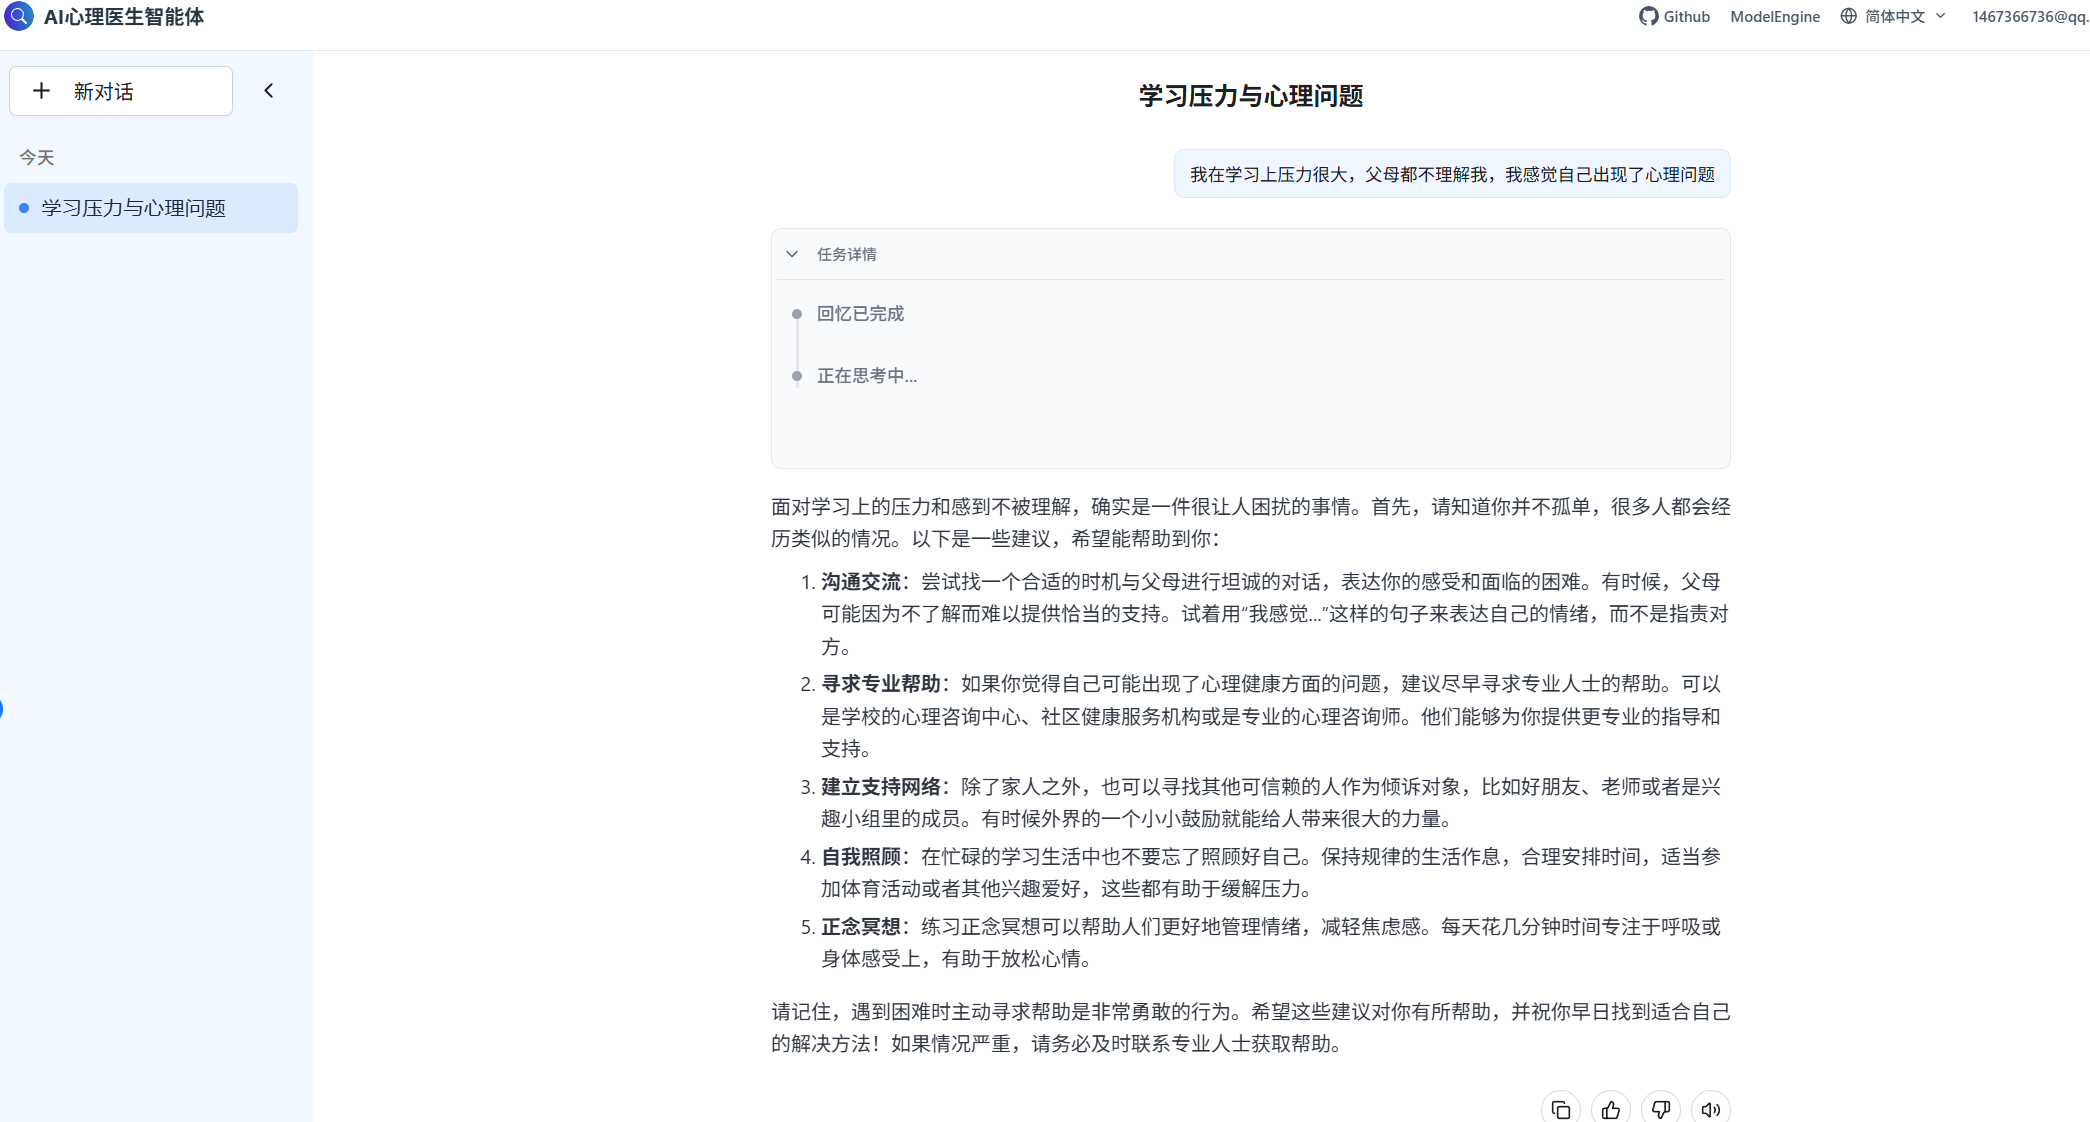Image resolution: width=2090 pixels, height=1122 pixels.
Task: Click the account email in top right
Action: [2028, 16]
